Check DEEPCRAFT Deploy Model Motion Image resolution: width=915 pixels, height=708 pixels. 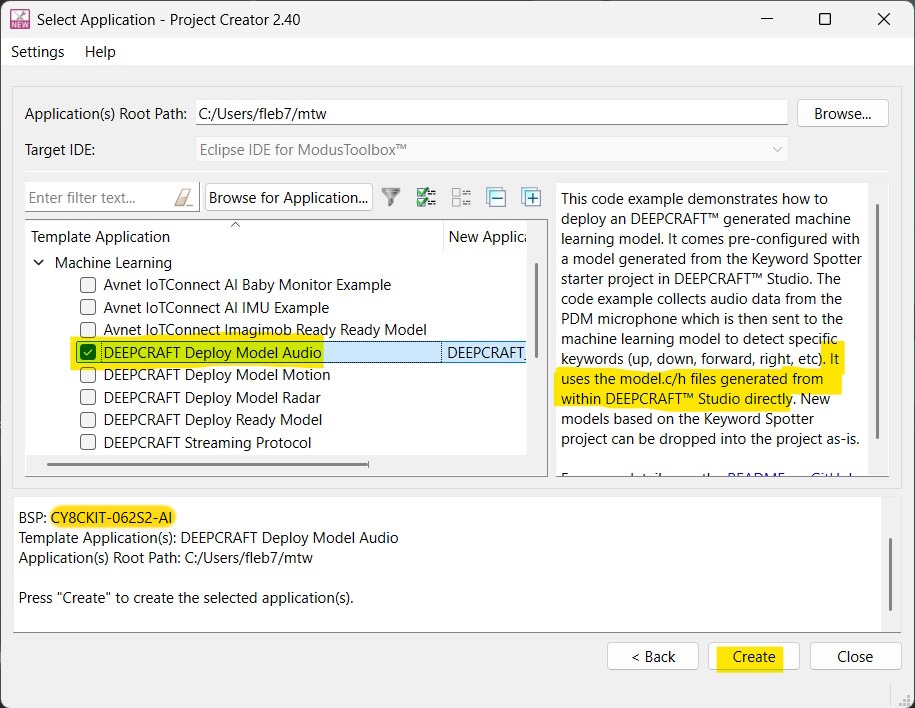click(88, 375)
